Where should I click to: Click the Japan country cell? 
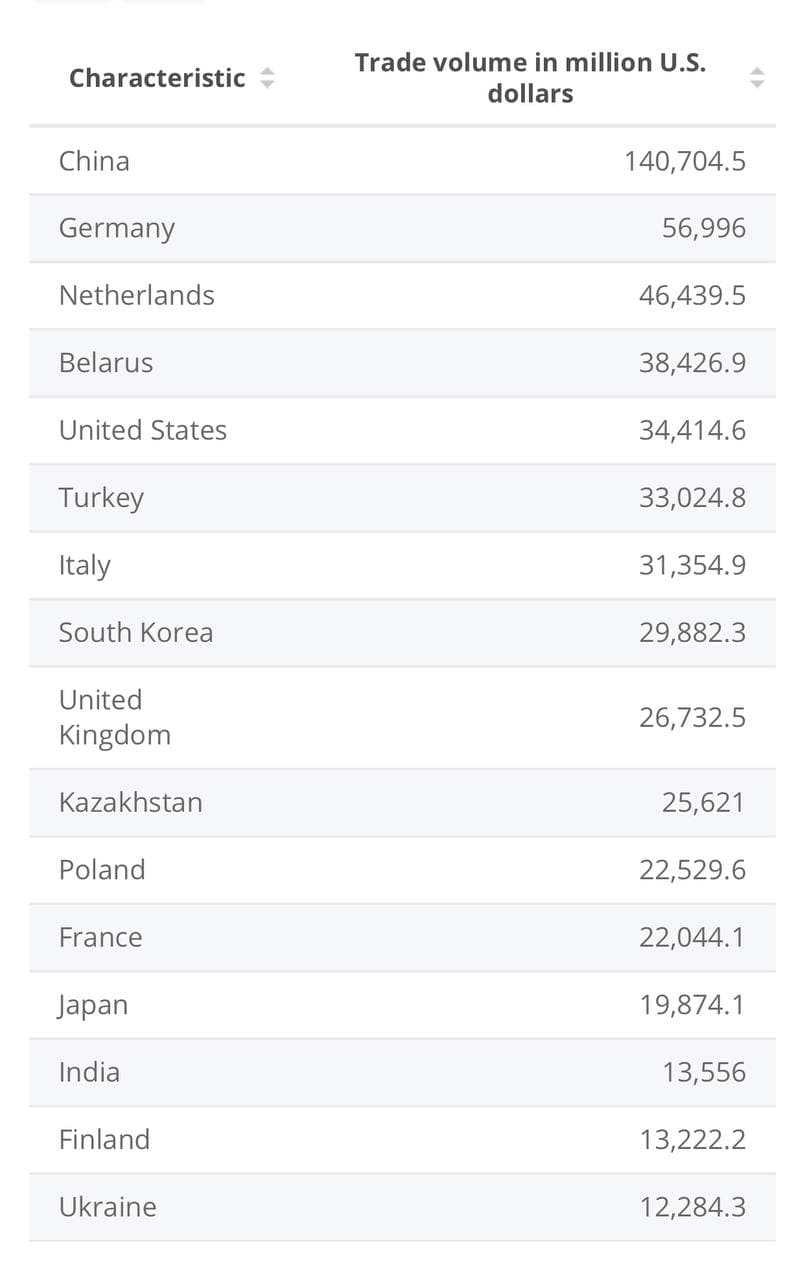pos(93,1004)
